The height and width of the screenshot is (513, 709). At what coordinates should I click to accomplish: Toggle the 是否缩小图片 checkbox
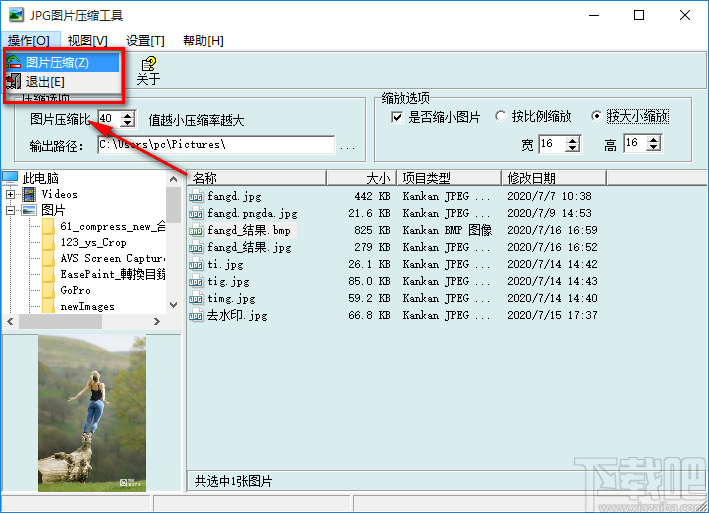point(397,118)
